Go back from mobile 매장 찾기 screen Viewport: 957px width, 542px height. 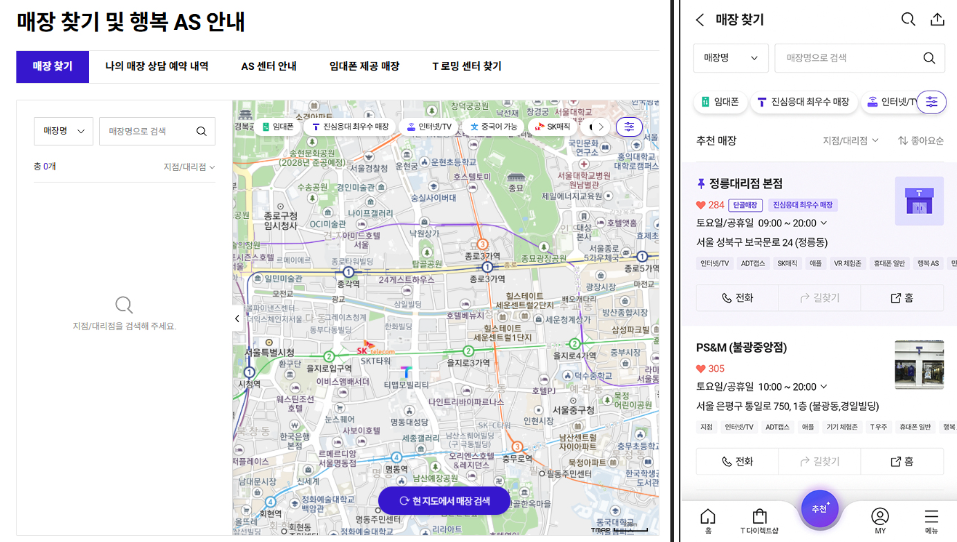(700, 20)
